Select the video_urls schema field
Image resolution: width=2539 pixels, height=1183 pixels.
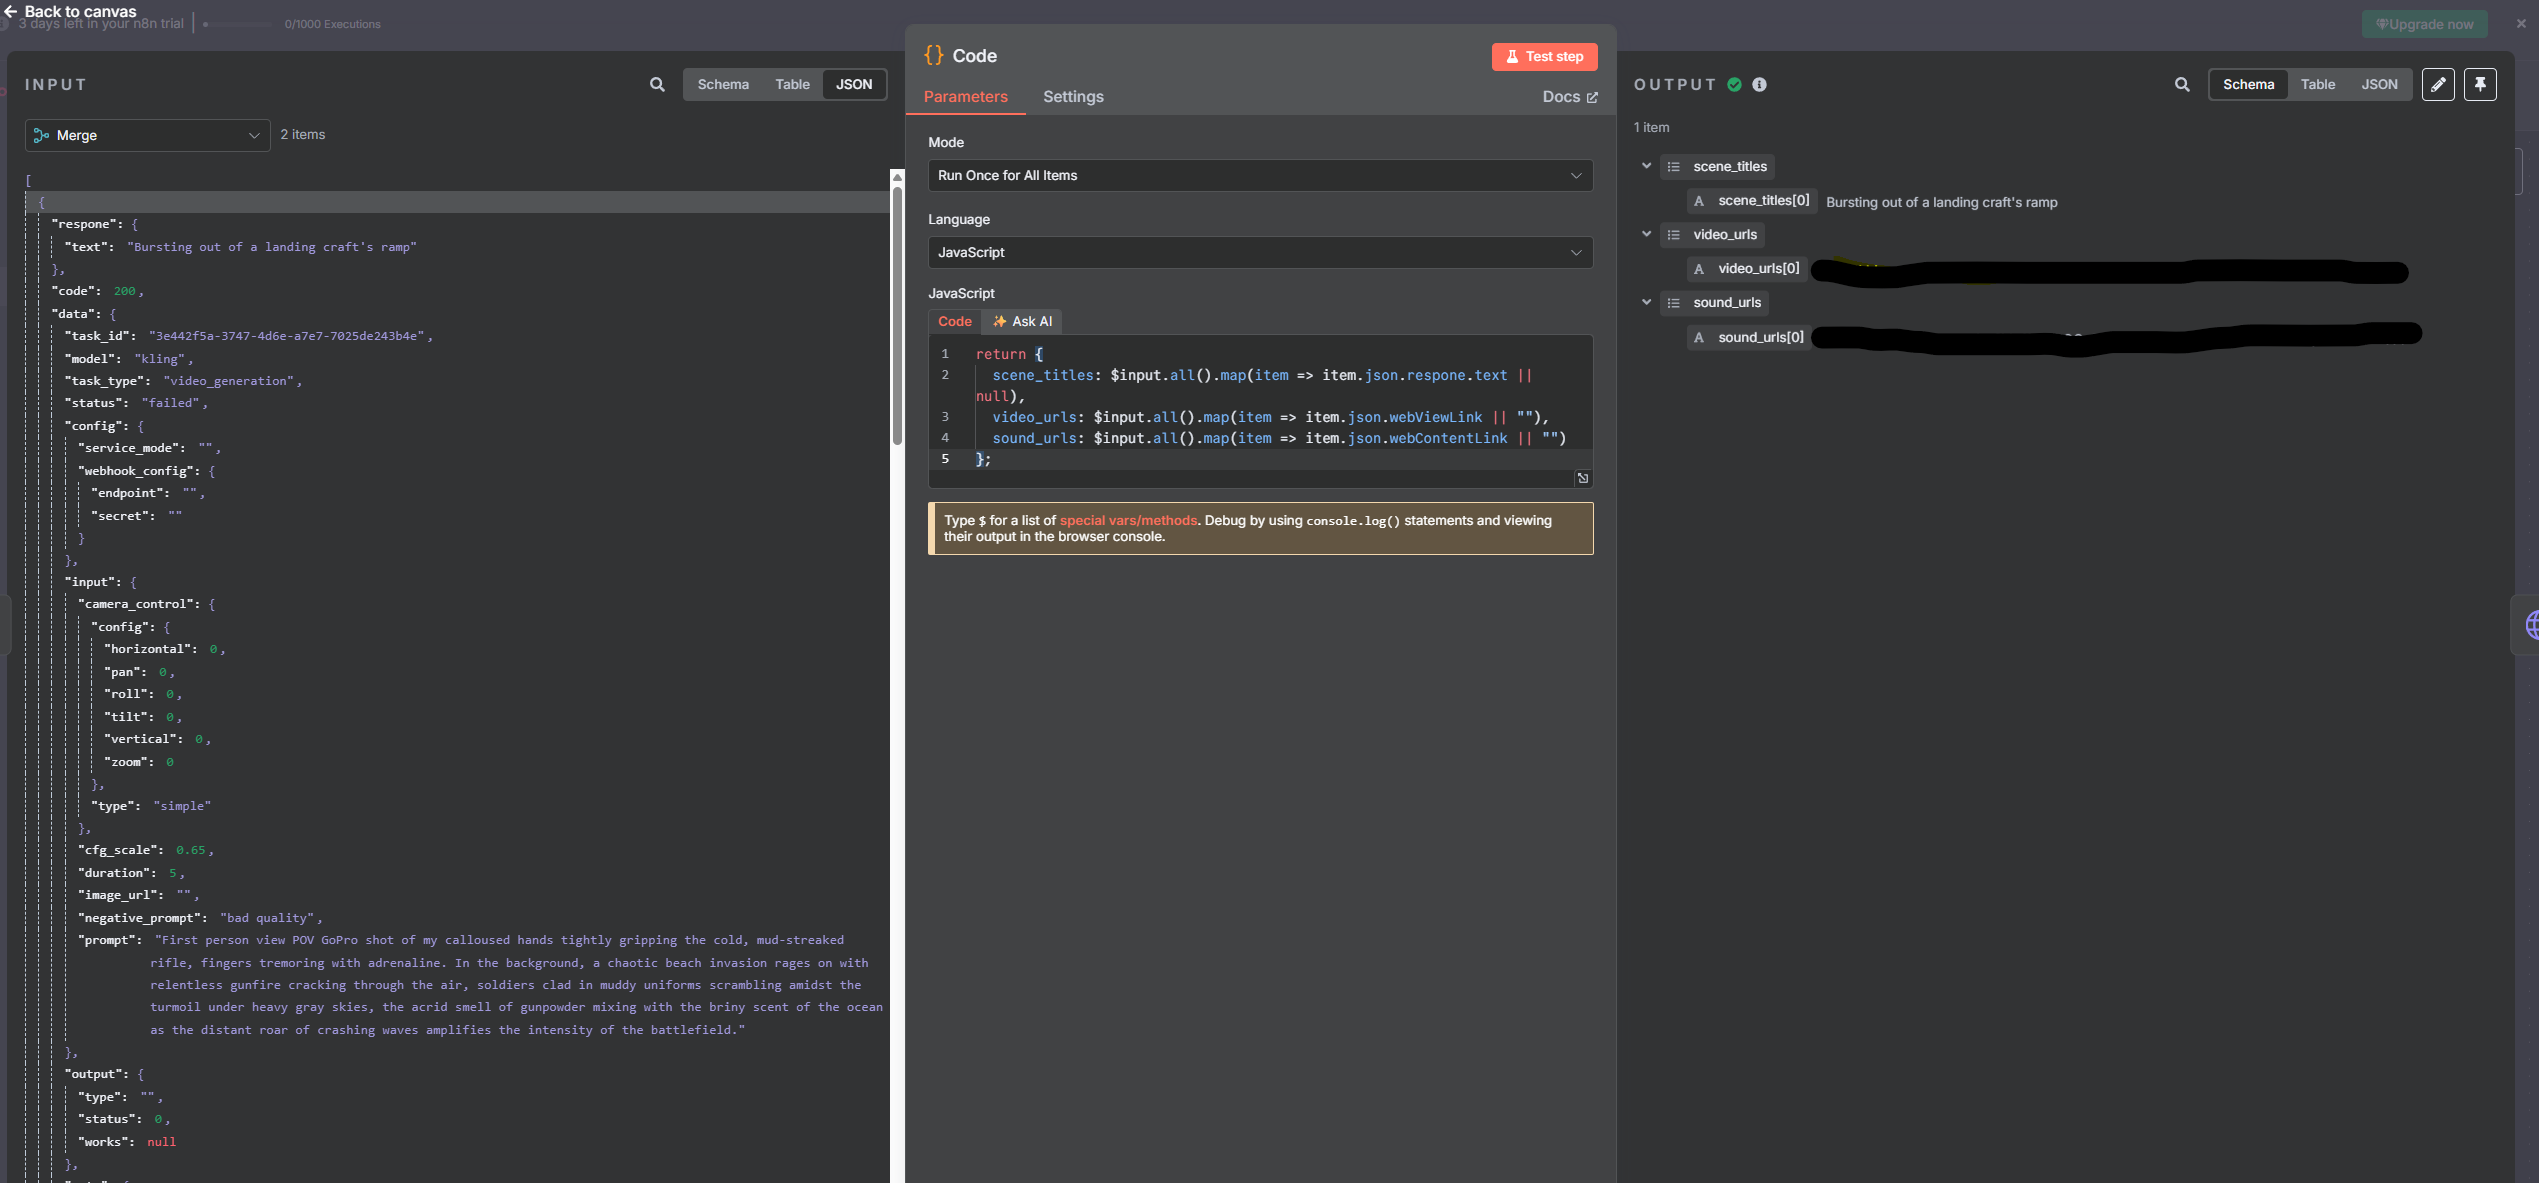1712,235
